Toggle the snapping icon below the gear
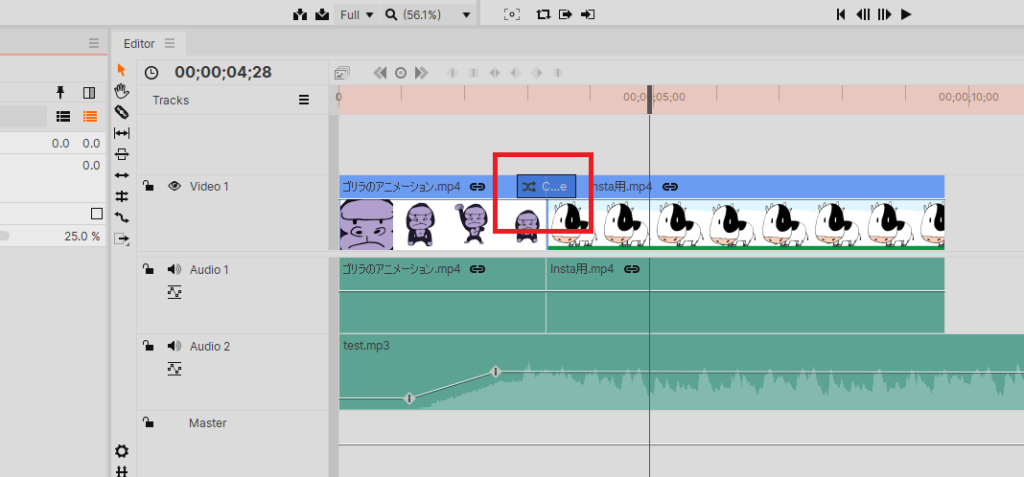Screen dimensions: 1024x477 point(122,471)
